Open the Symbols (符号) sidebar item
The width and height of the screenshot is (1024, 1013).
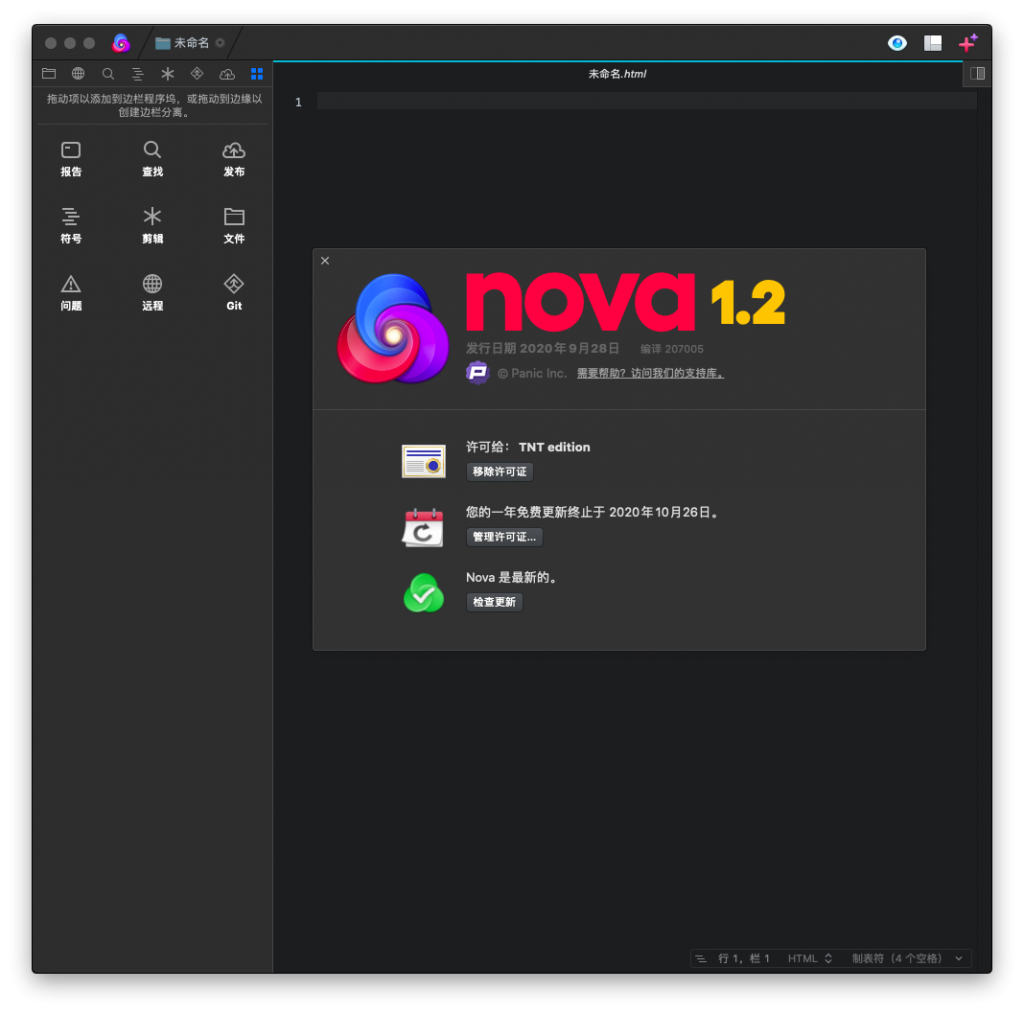tap(71, 225)
